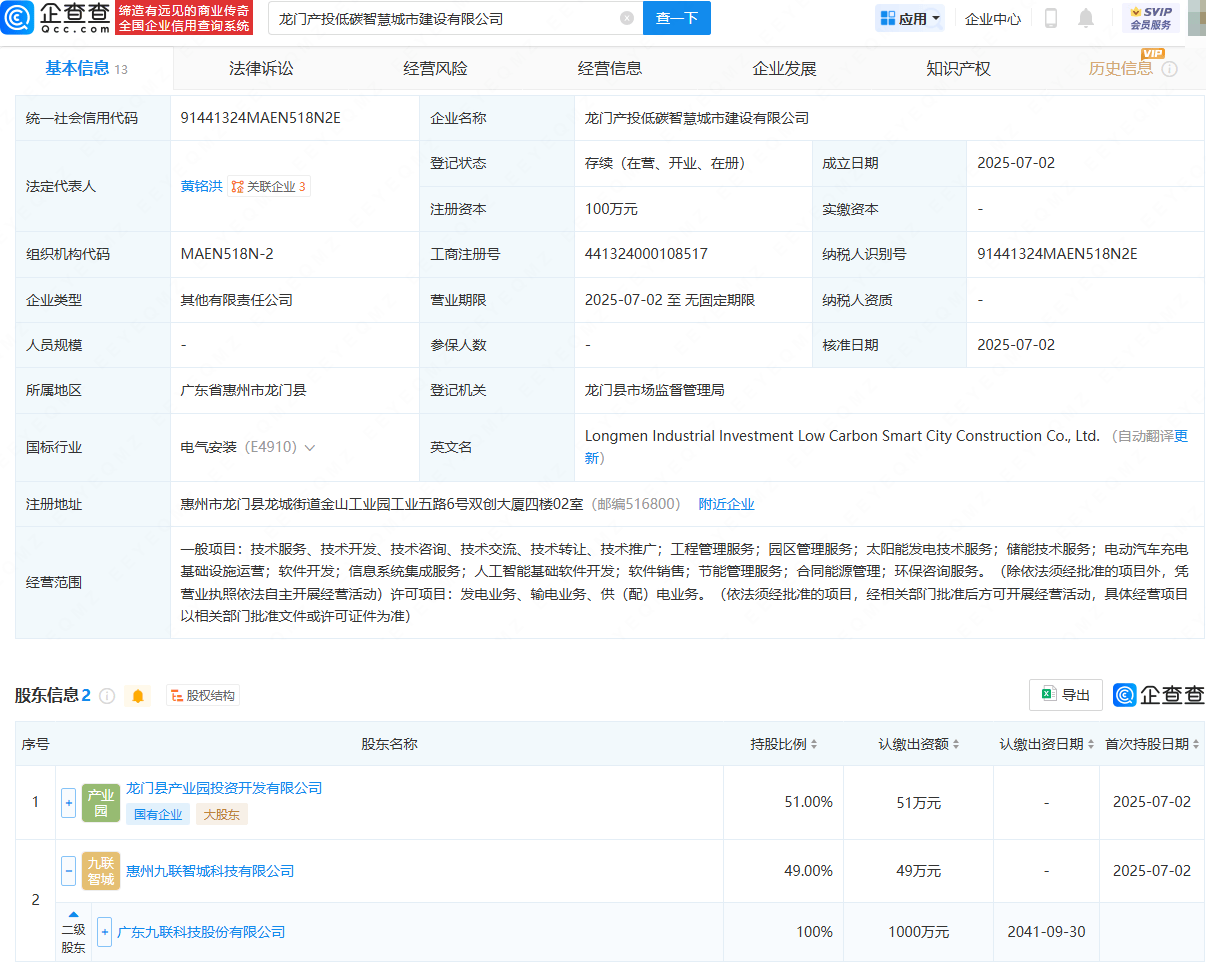Sort shareholders by 持股比例 column
This screenshot has width=1206, height=964.
pos(784,744)
